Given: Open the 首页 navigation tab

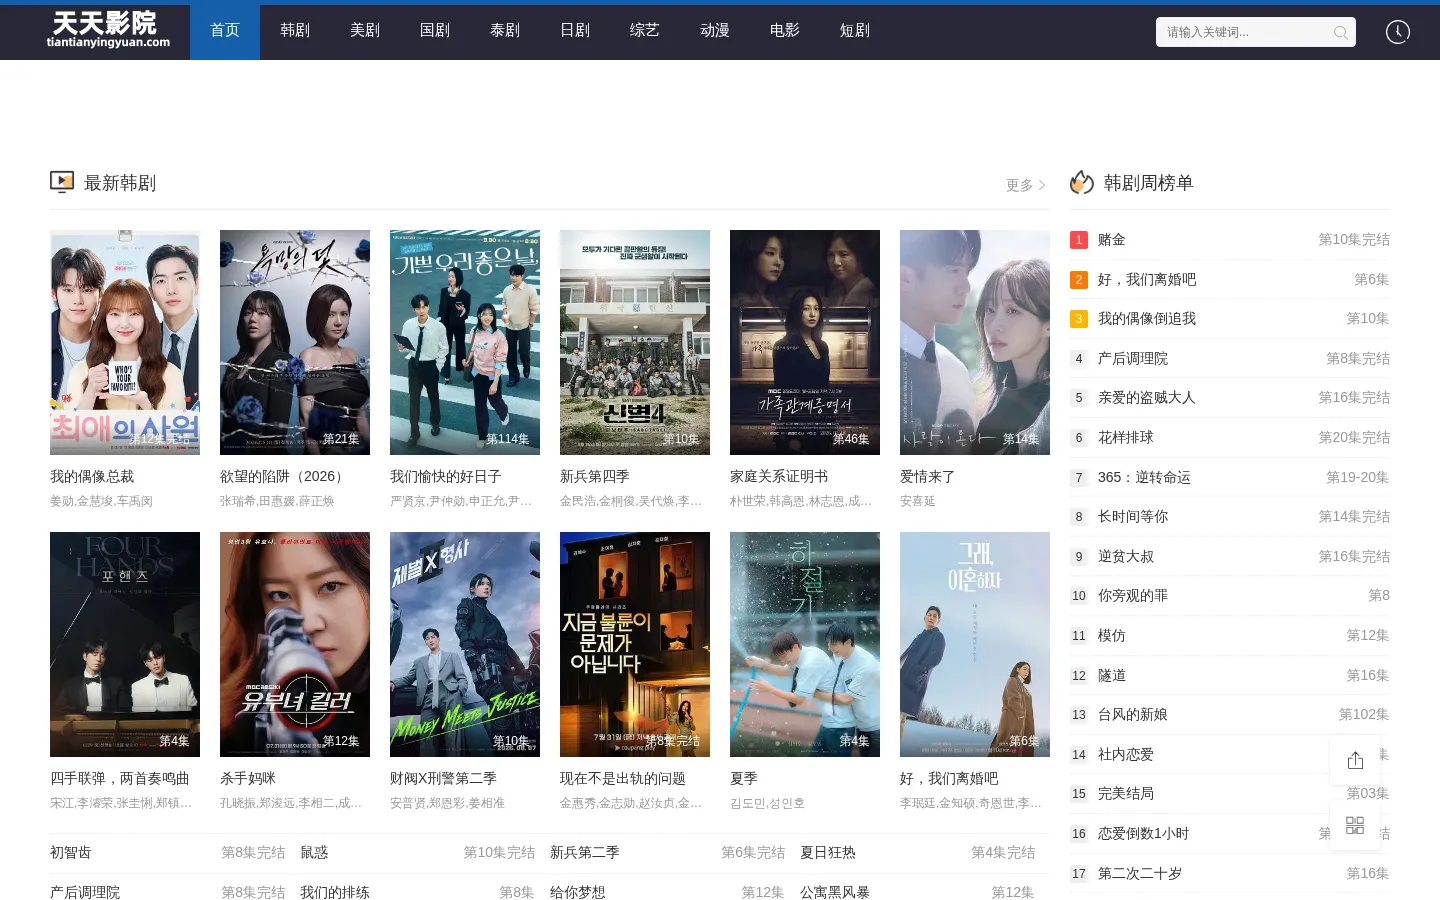Looking at the screenshot, I should 225,31.
